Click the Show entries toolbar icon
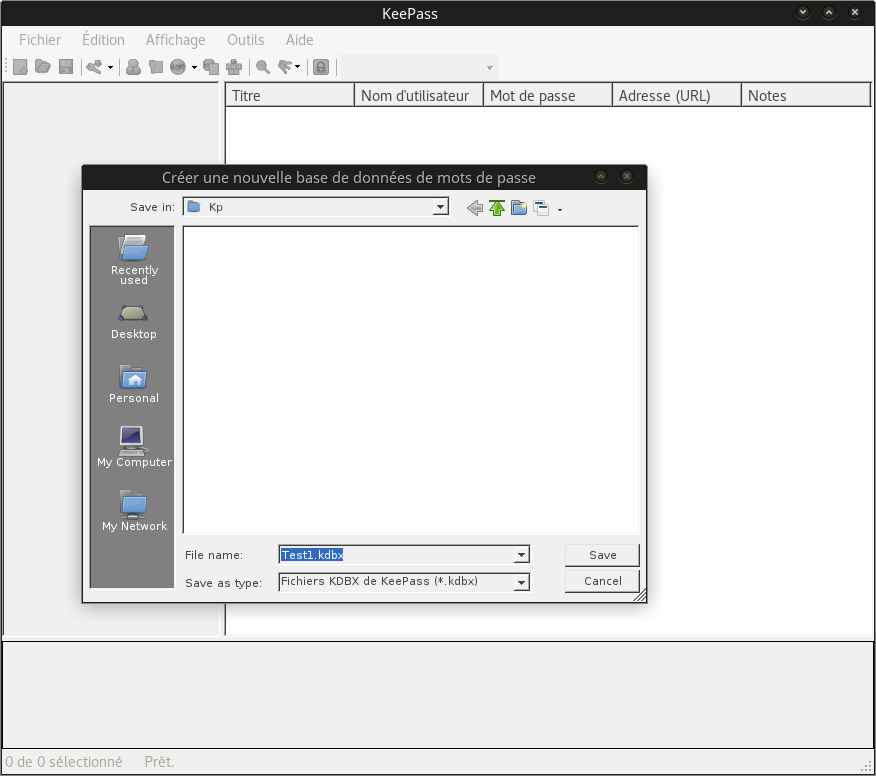The image size is (876, 776). click(285, 67)
